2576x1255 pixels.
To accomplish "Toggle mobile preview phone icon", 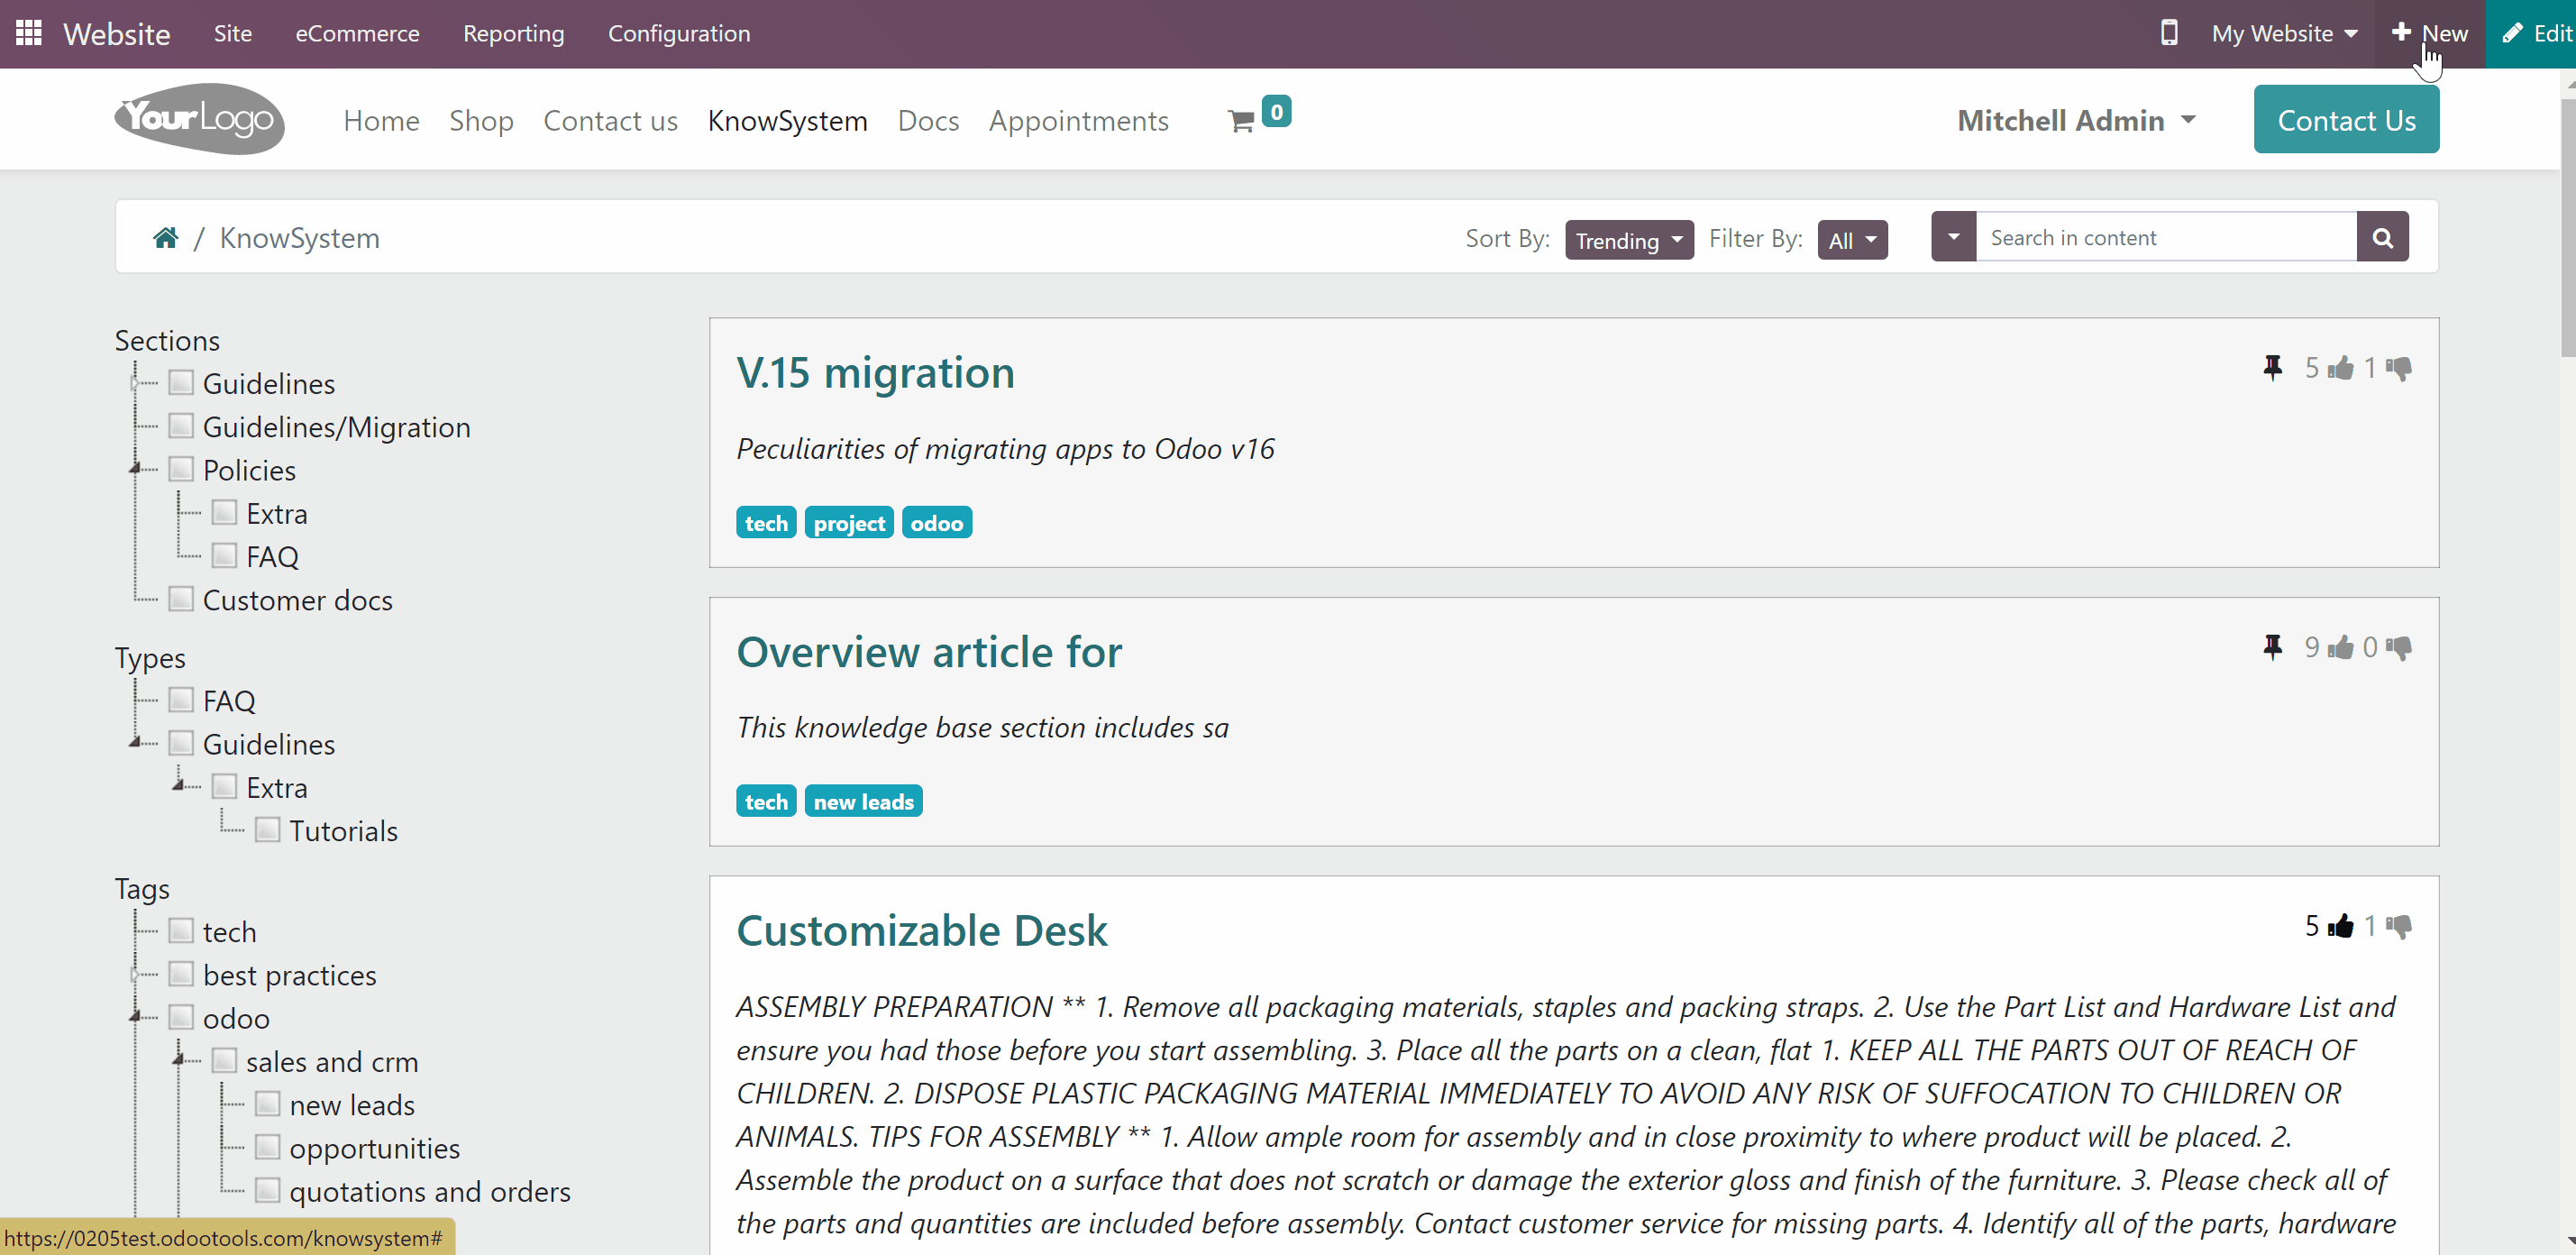I will pyautogui.click(x=2168, y=33).
